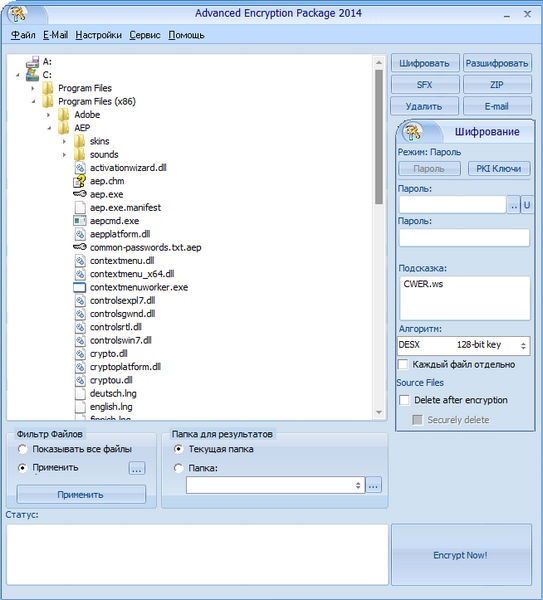Screen dimensions: 543x600
Task: Click the aep.chm help file icon
Action: point(79,181)
